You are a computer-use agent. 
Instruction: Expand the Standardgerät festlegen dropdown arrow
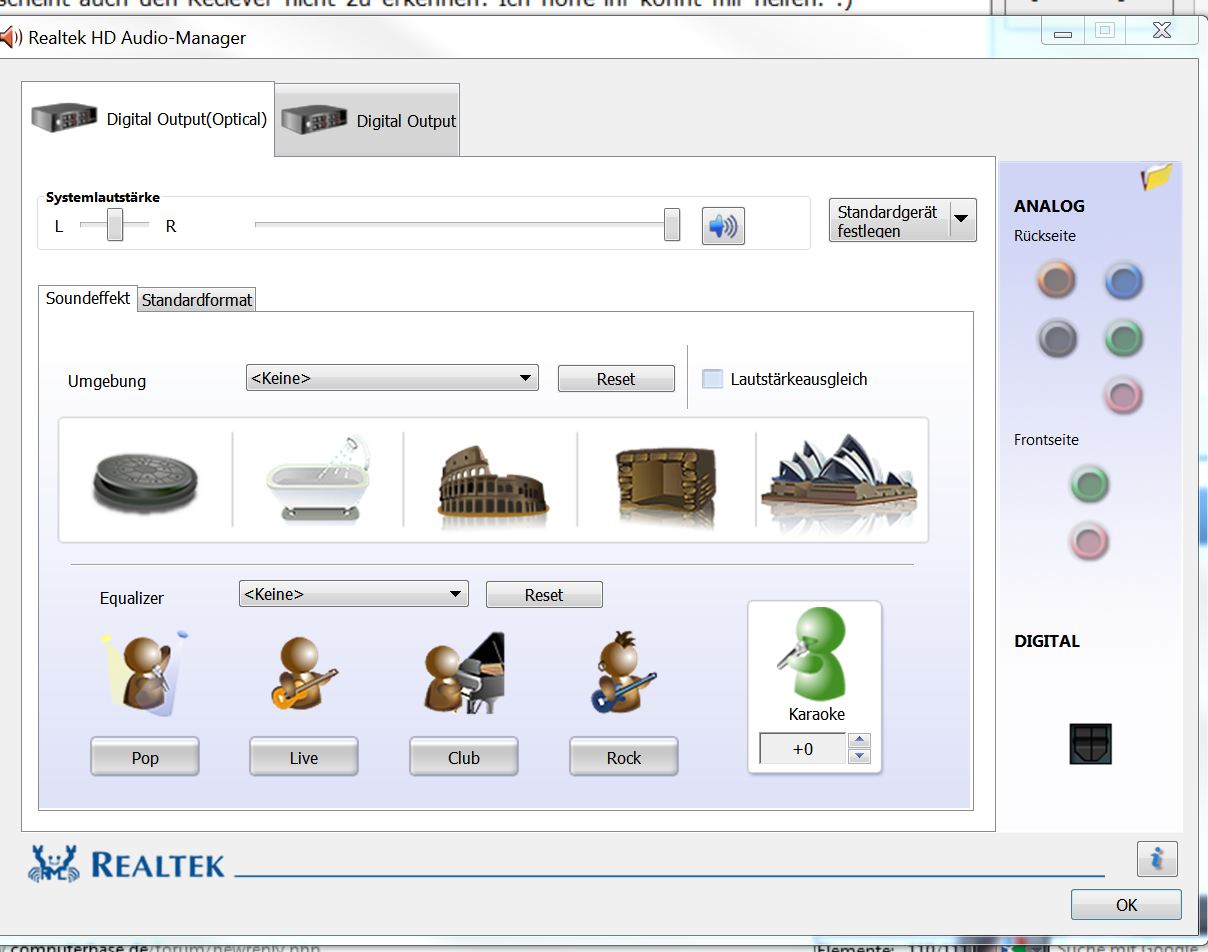[x=962, y=219]
